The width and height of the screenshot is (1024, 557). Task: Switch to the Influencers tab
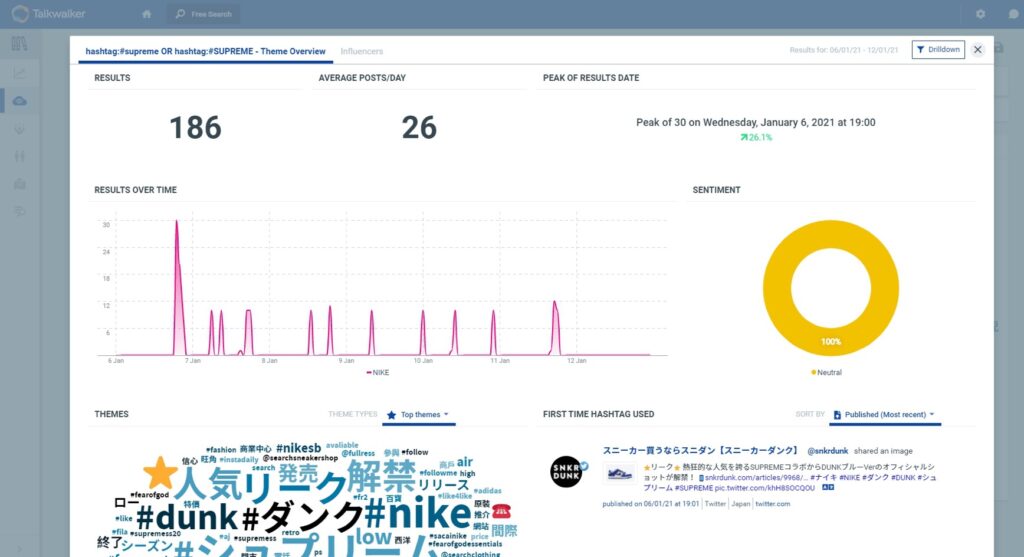(x=361, y=51)
